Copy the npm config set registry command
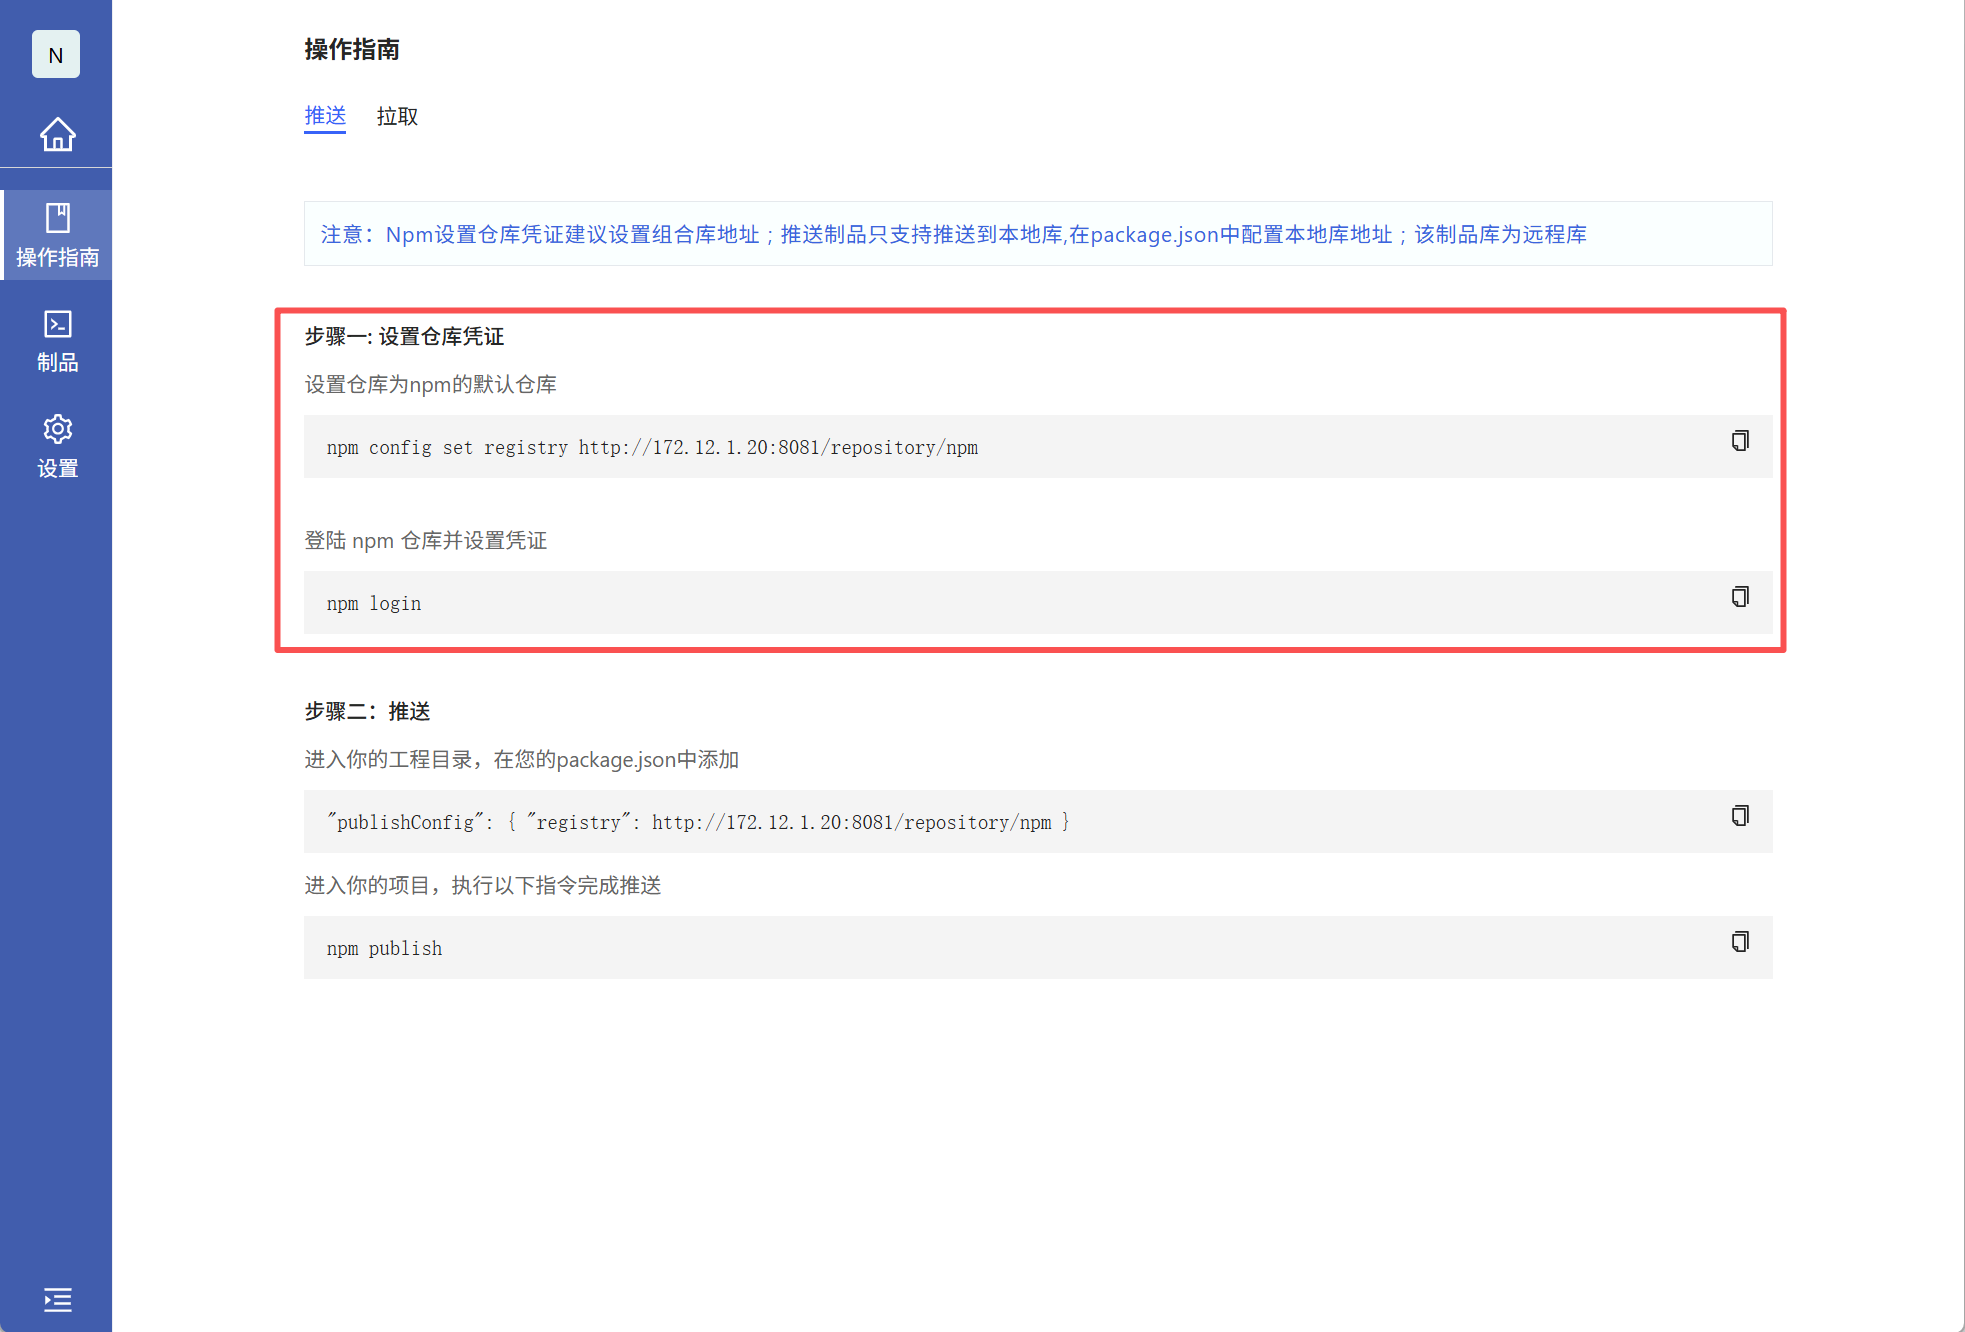 (x=1739, y=441)
